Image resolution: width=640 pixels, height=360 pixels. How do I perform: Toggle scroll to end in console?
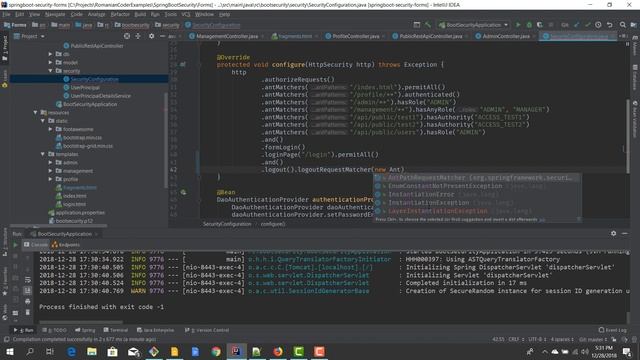tap(28, 291)
